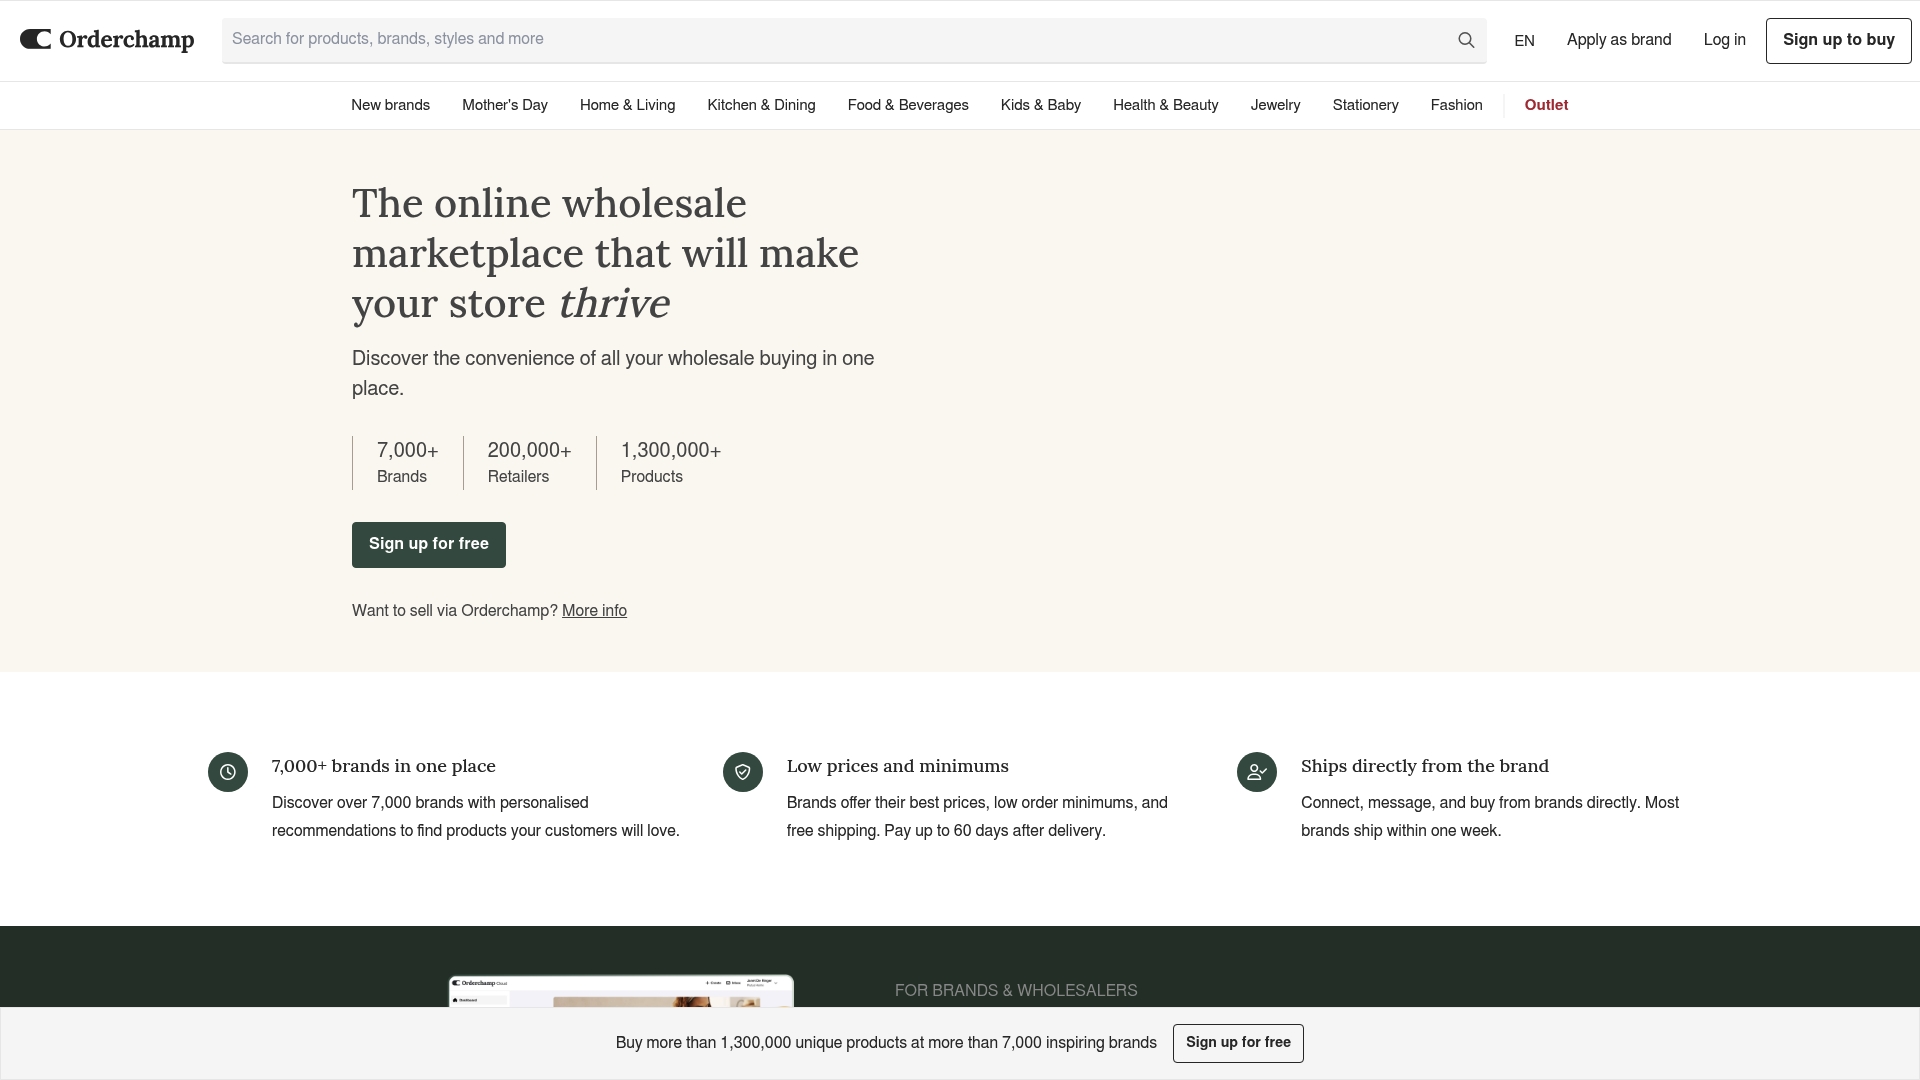Click the main hero headline text
The height and width of the screenshot is (1080, 1920).
click(x=605, y=253)
